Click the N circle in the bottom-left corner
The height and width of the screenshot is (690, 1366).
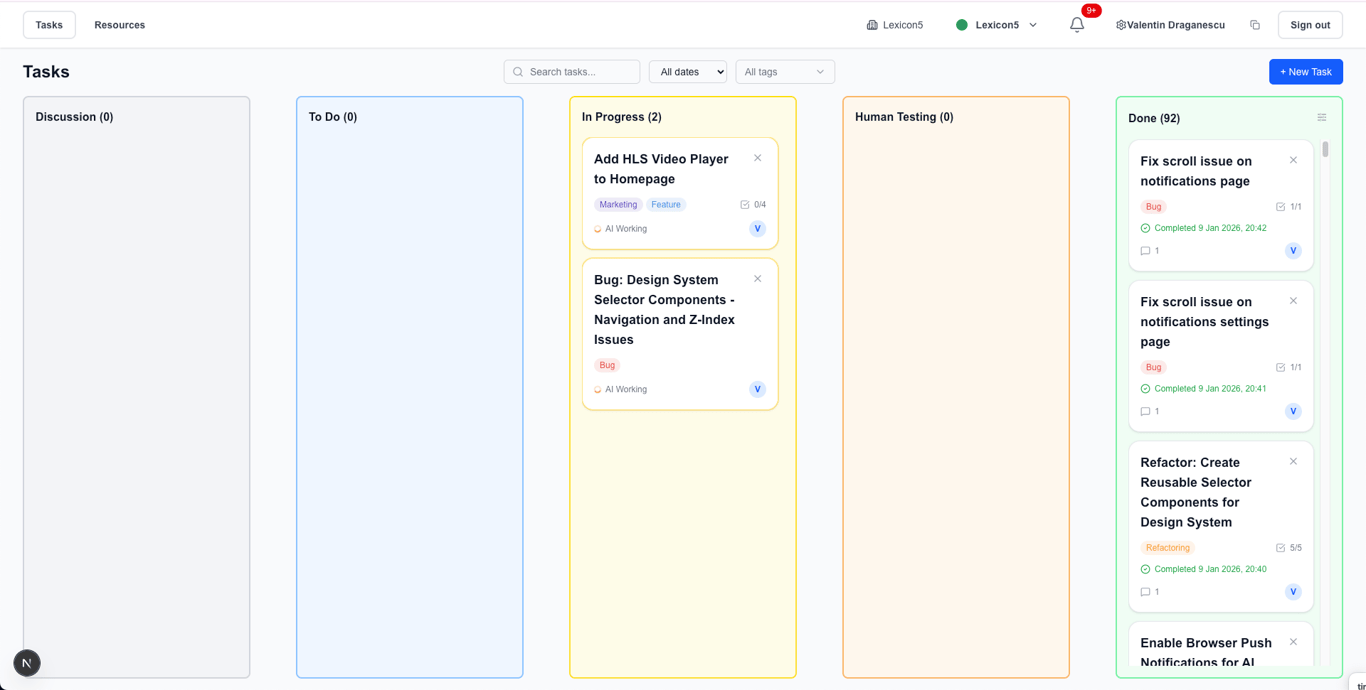click(x=26, y=663)
